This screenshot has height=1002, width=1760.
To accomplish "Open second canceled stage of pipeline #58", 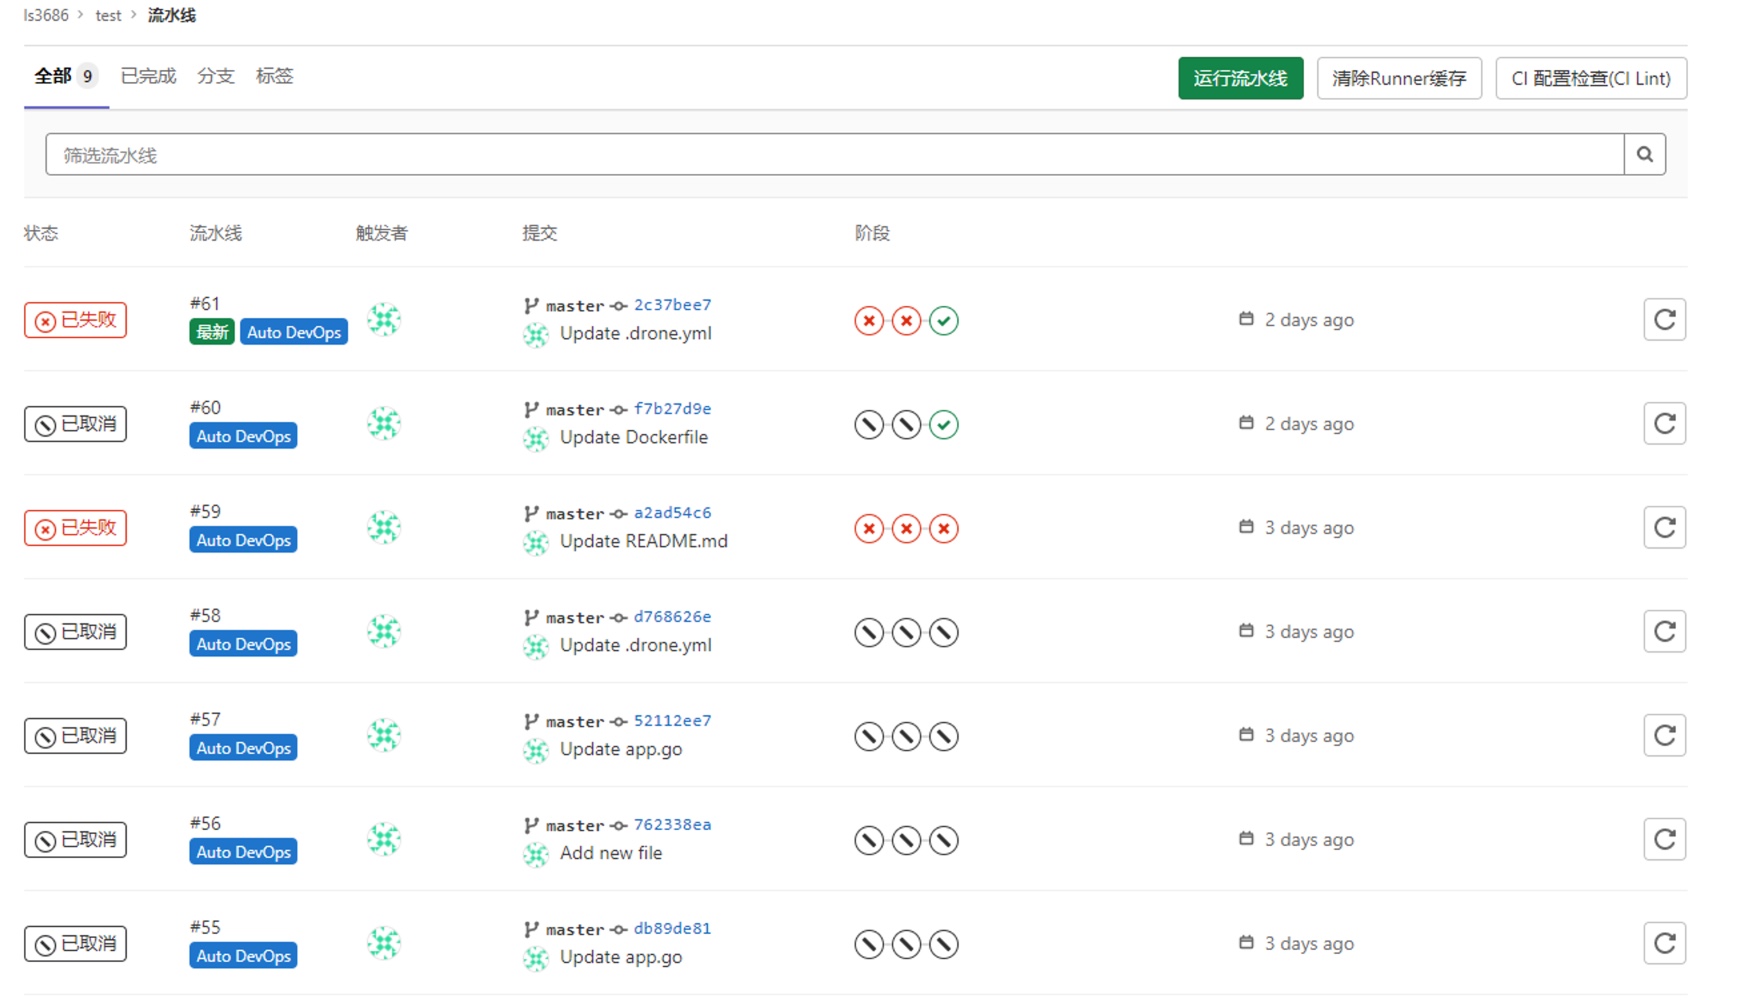I will coord(906,633).
